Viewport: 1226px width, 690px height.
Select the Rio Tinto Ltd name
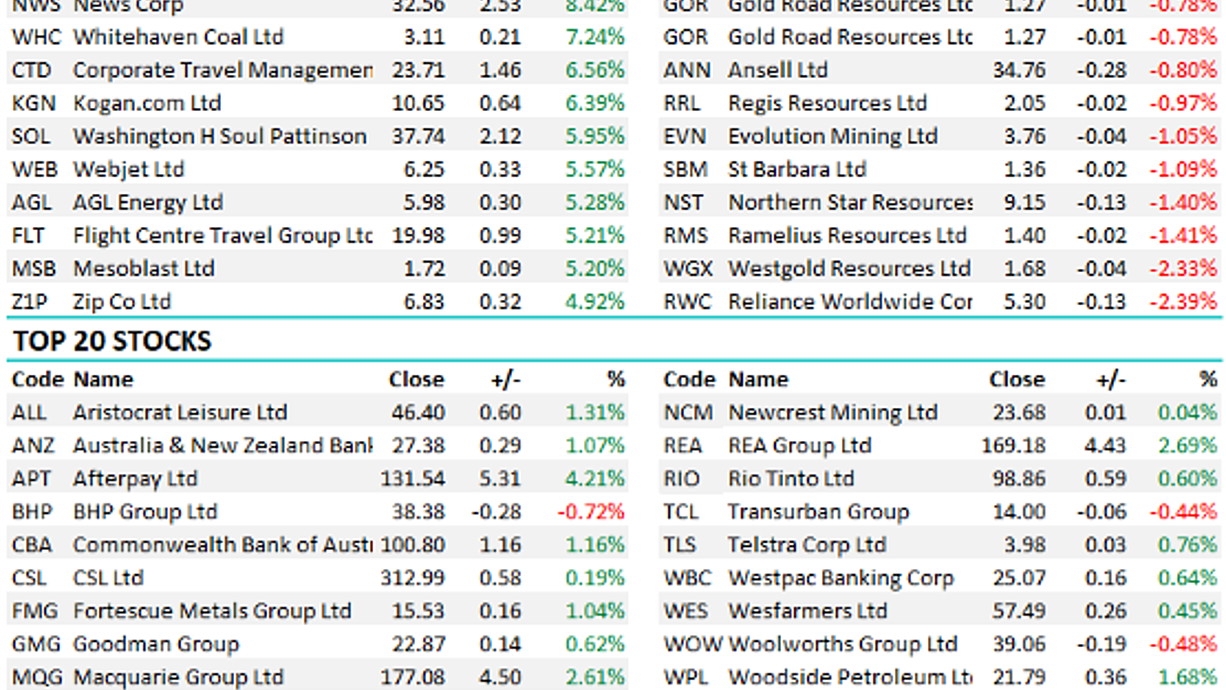791,478
